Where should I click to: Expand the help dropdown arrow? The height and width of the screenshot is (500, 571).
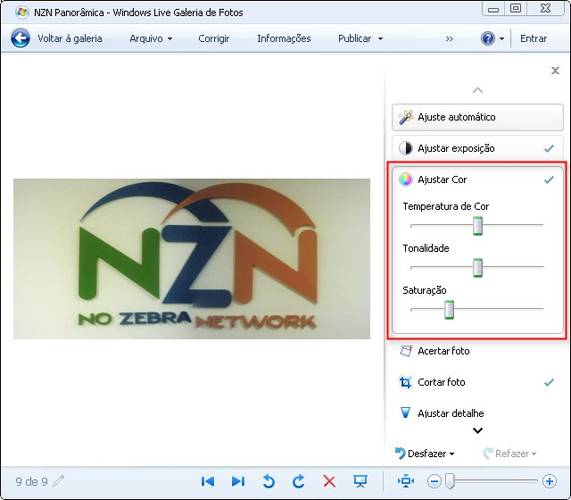(x=501, y=39)
